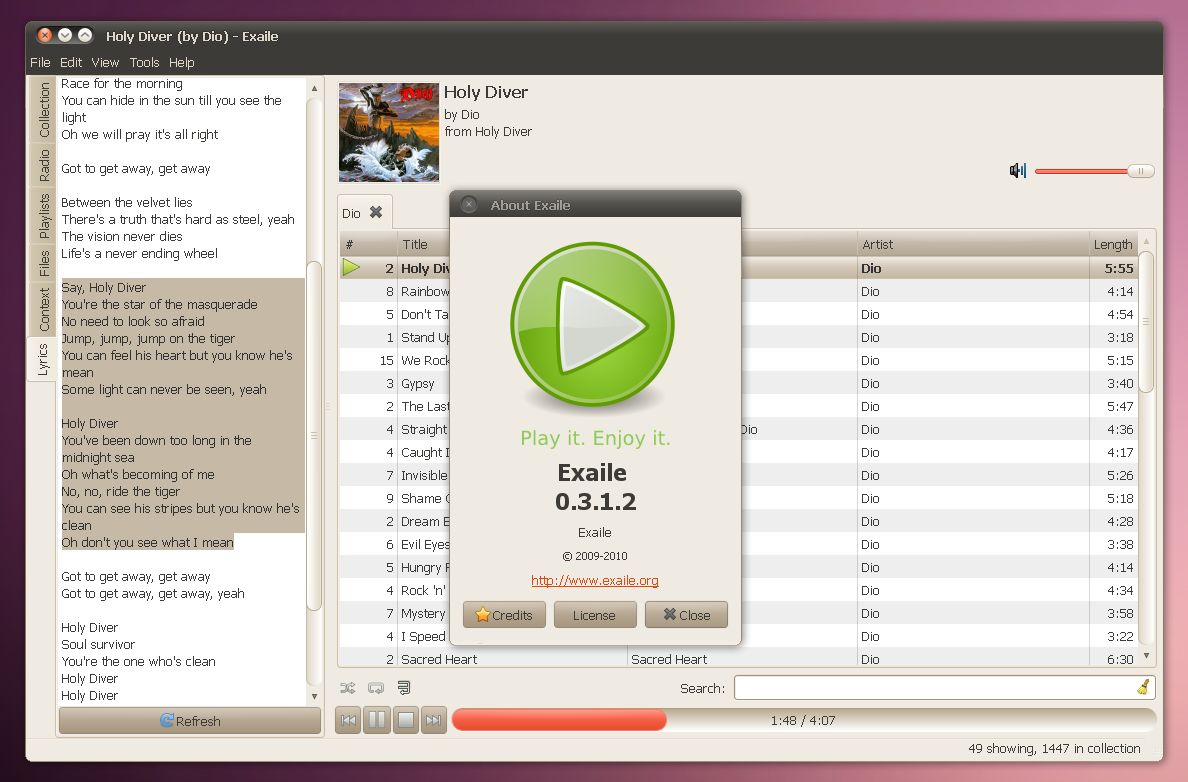This screenshot has width=1188, height=782.
Task: Open the File menu
Action: [40, 62]
